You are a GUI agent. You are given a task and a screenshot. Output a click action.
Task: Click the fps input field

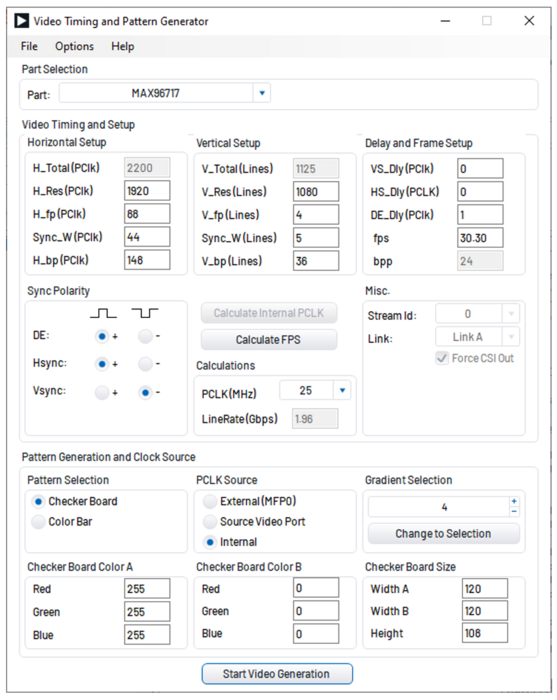(480, 238)
